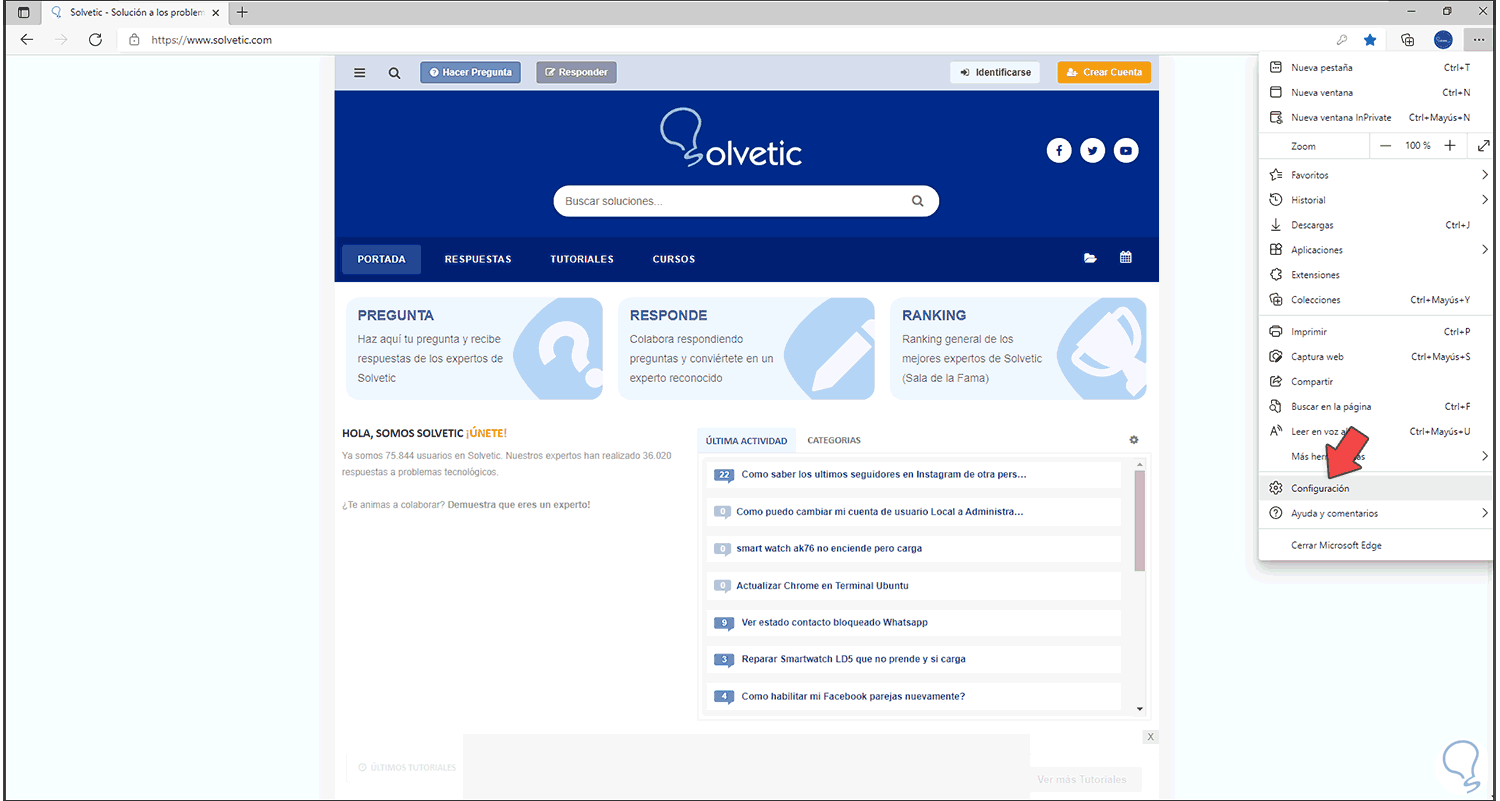
Task: Click the orange Crear Cuenta button
Action: coord(1104,72)
